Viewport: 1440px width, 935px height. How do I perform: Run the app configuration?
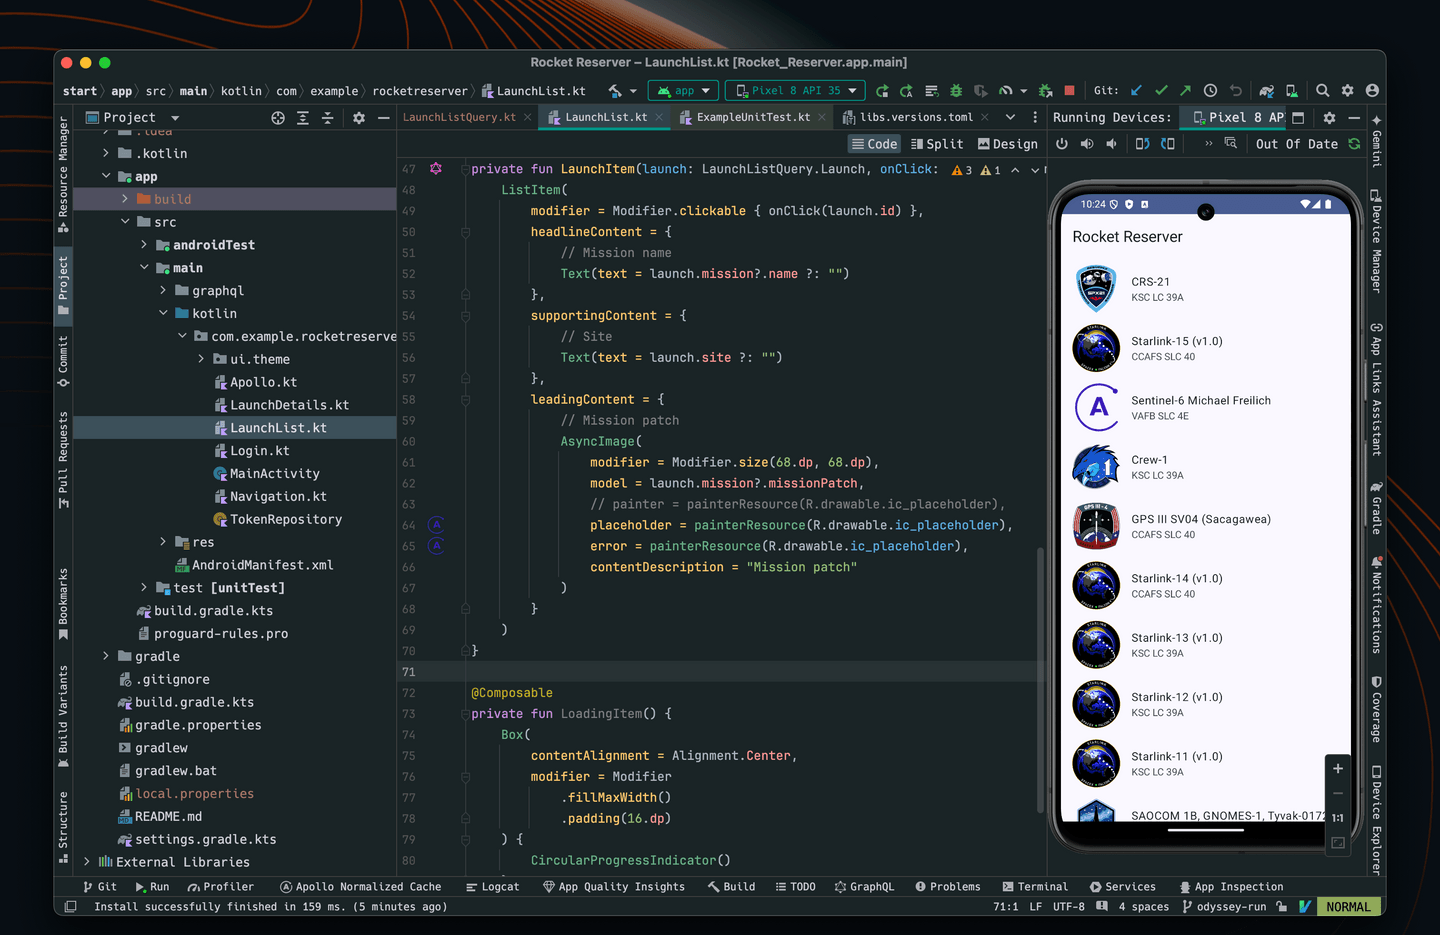pos(884,90)
